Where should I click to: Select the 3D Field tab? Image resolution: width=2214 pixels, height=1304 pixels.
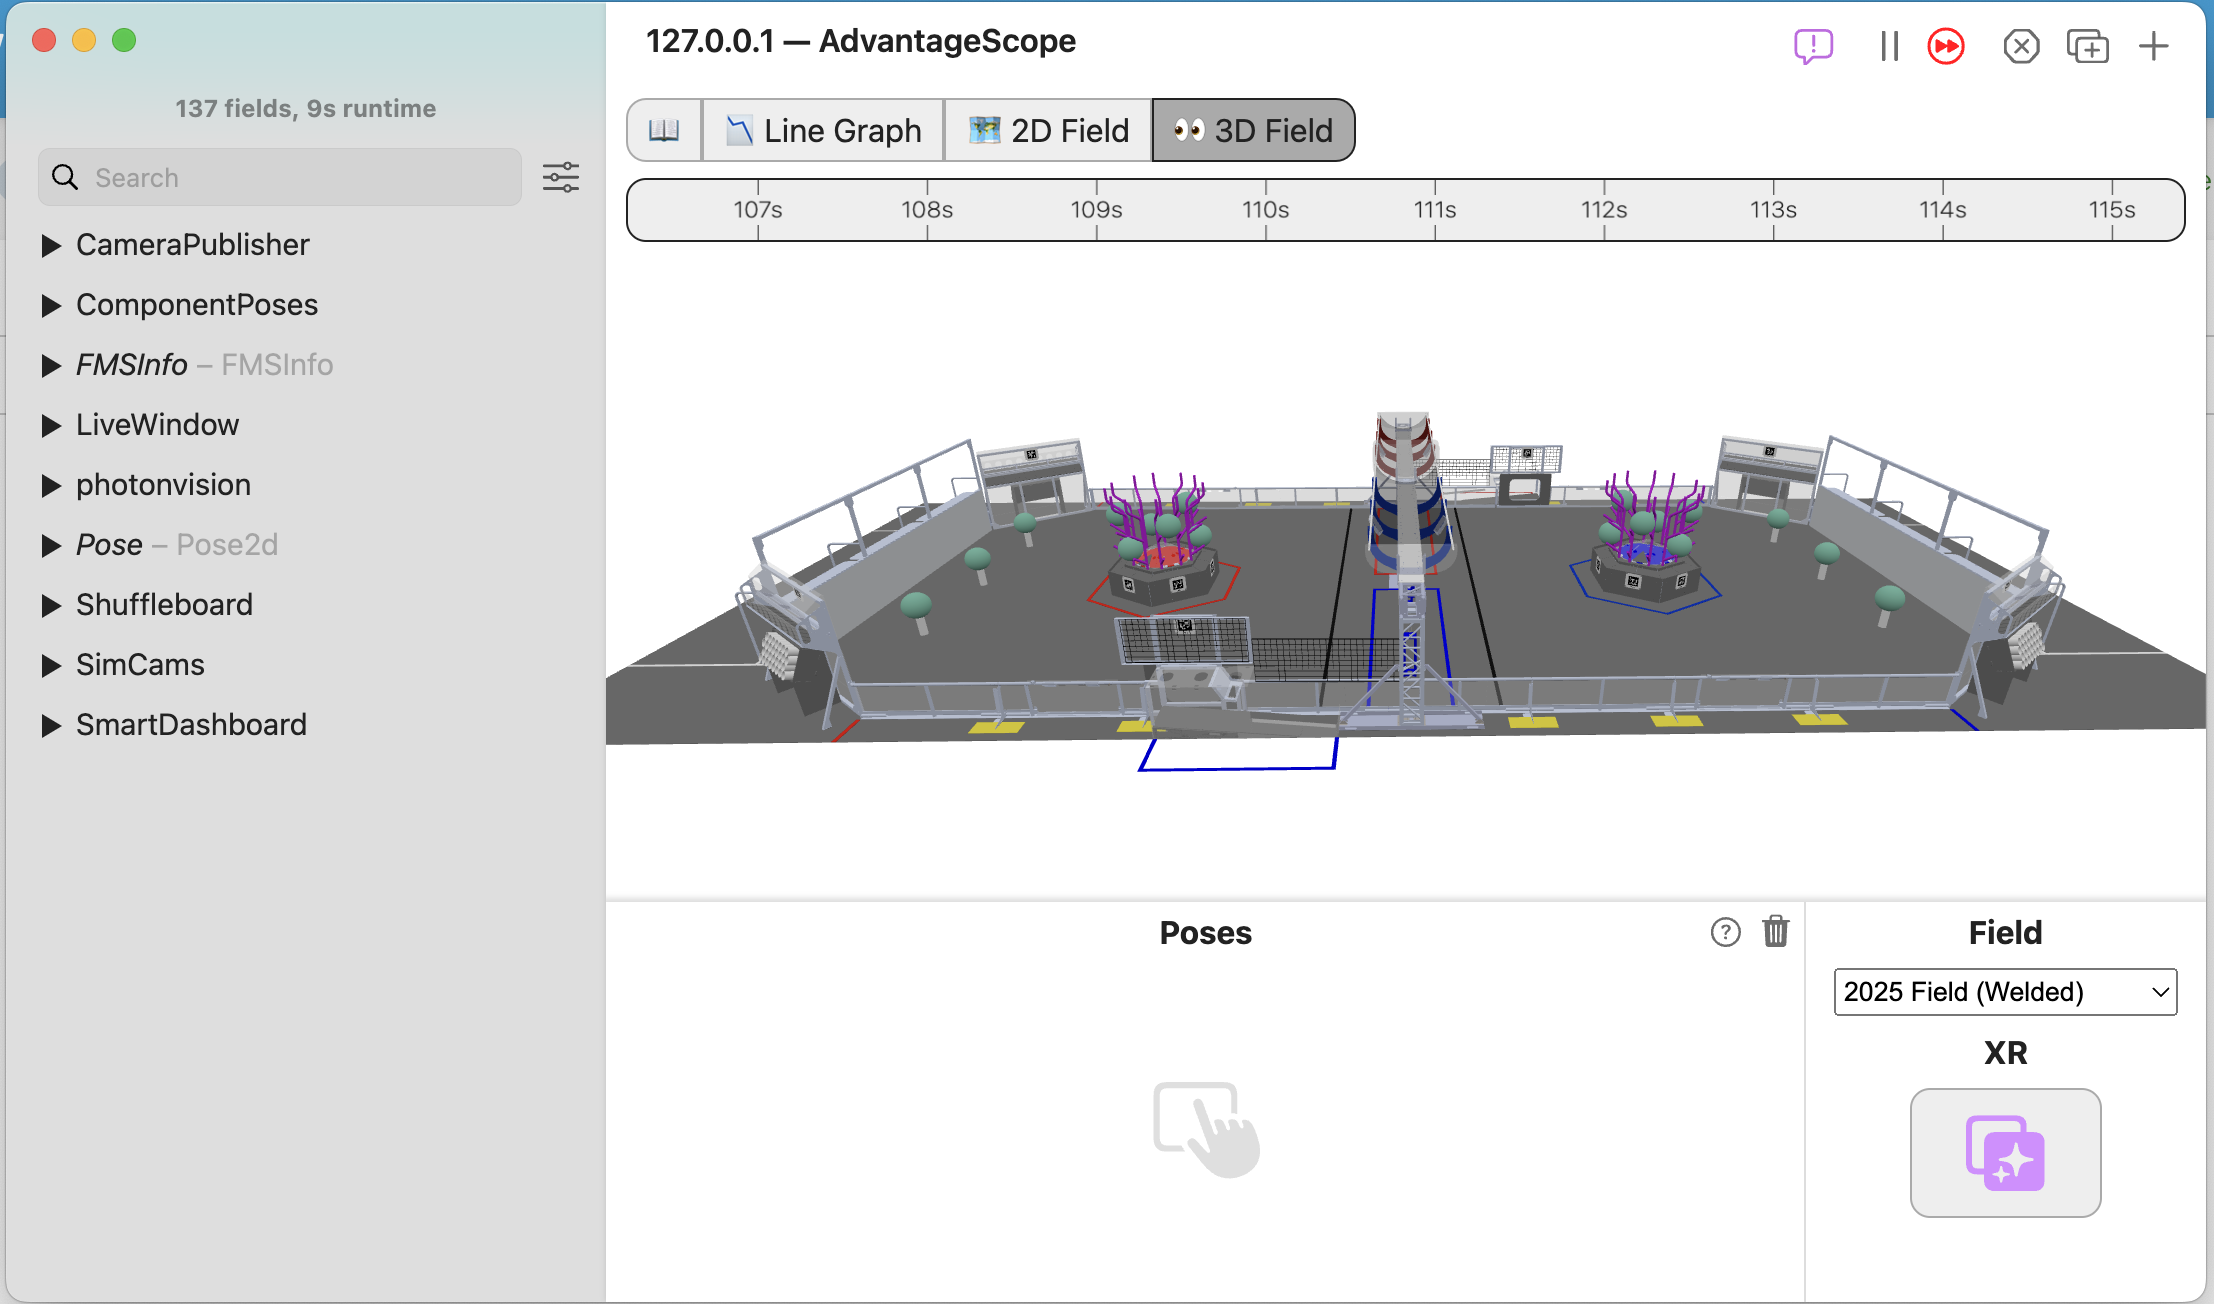click(x=1253, y=130)
